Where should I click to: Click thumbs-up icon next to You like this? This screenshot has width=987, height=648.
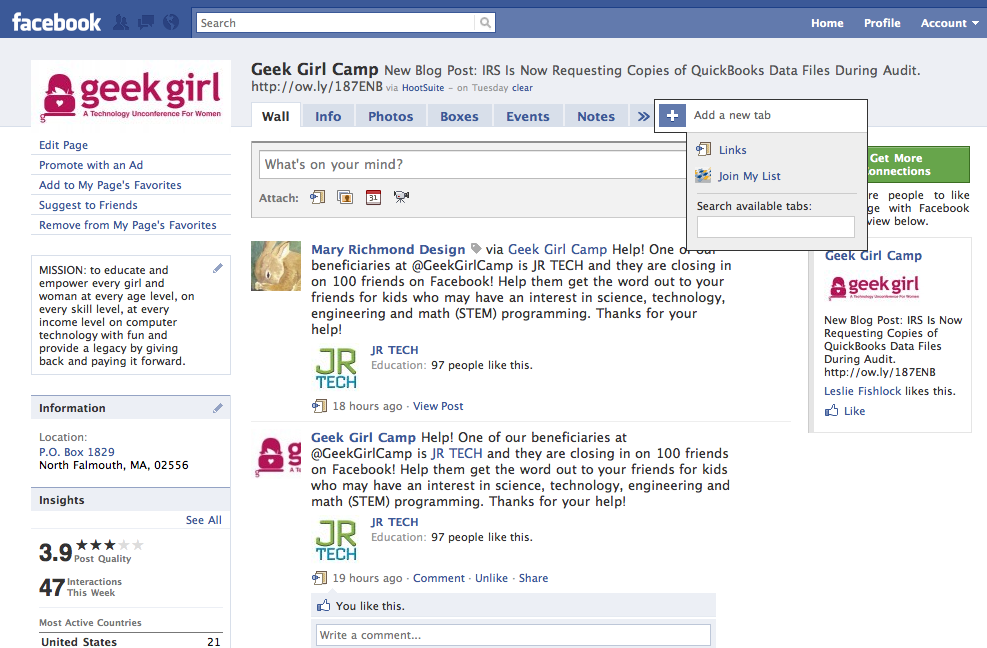point(324,606)
